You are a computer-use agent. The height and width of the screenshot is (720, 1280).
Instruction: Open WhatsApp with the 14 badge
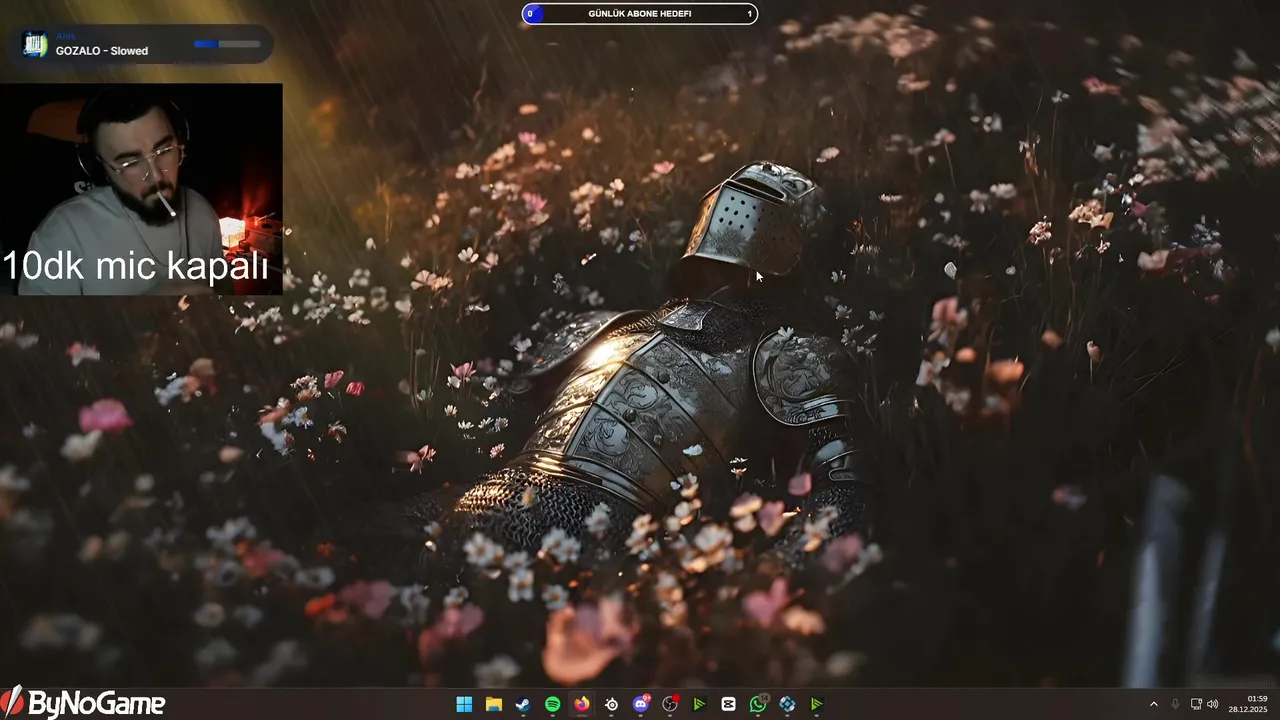tap(758, 704)
